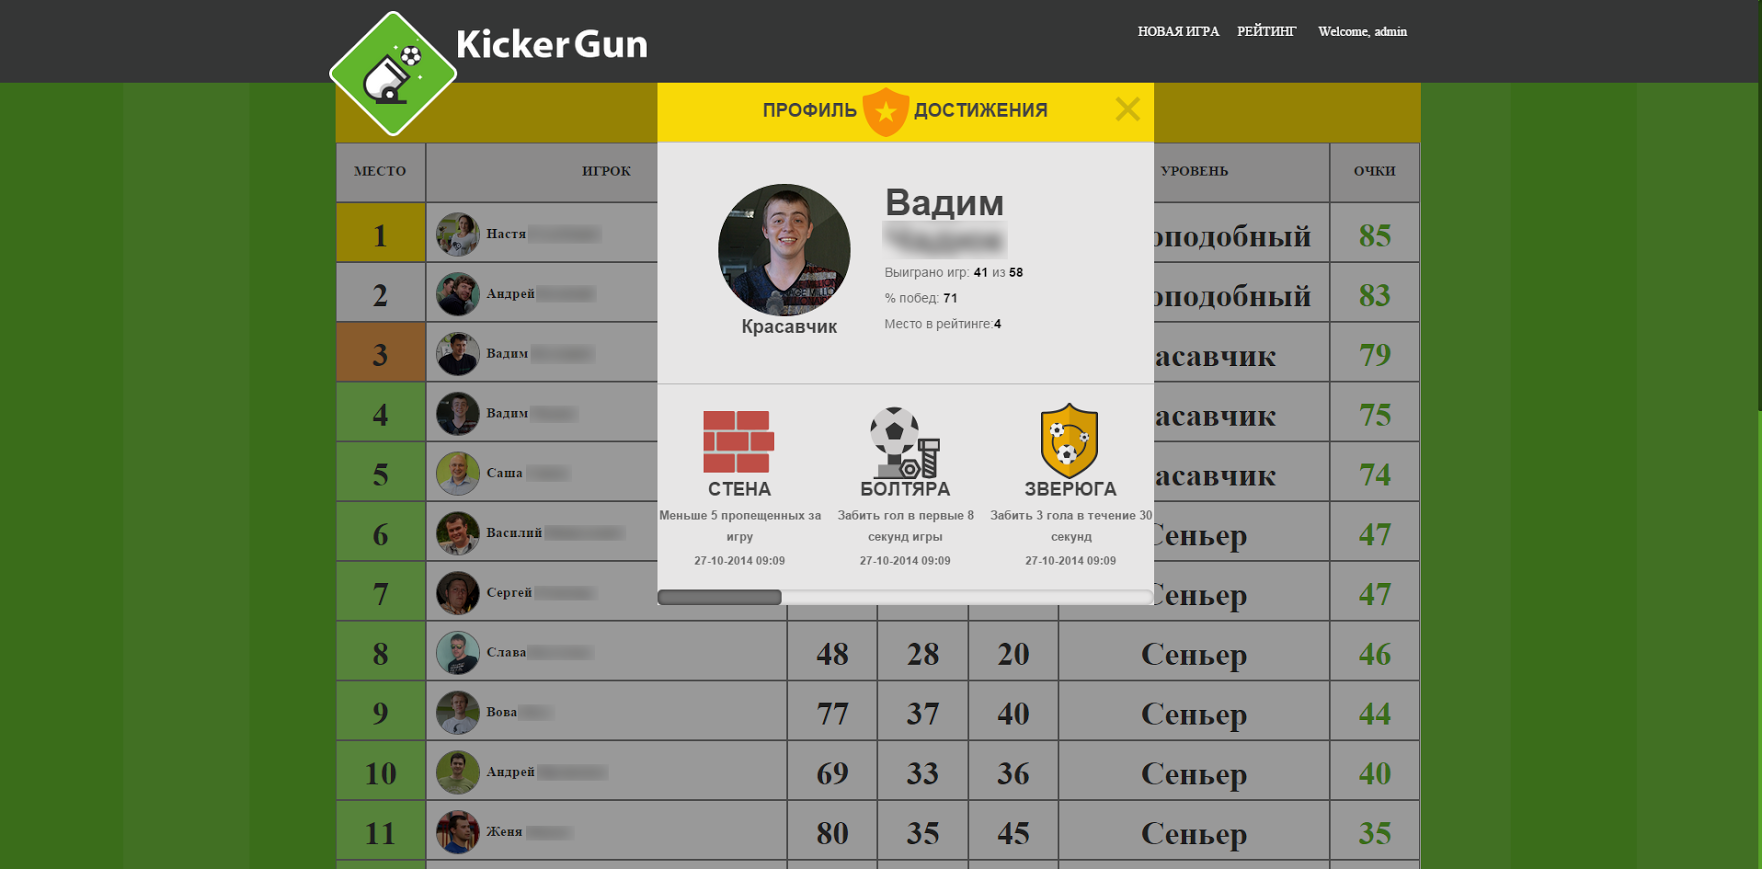Open player Слава in rank 8
This screenshot has width=1762, height=869.
[506, 652]
